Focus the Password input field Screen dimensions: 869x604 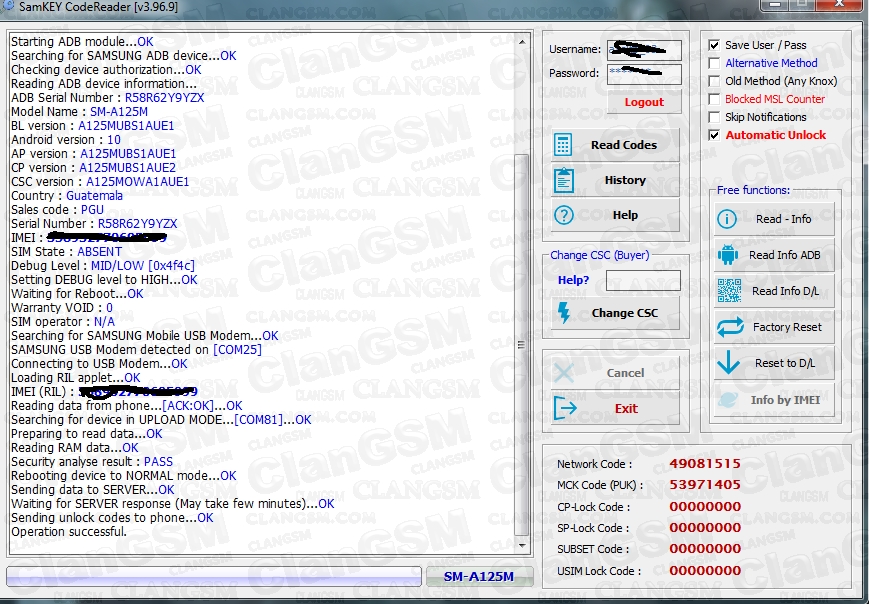(x=644, y=74)
